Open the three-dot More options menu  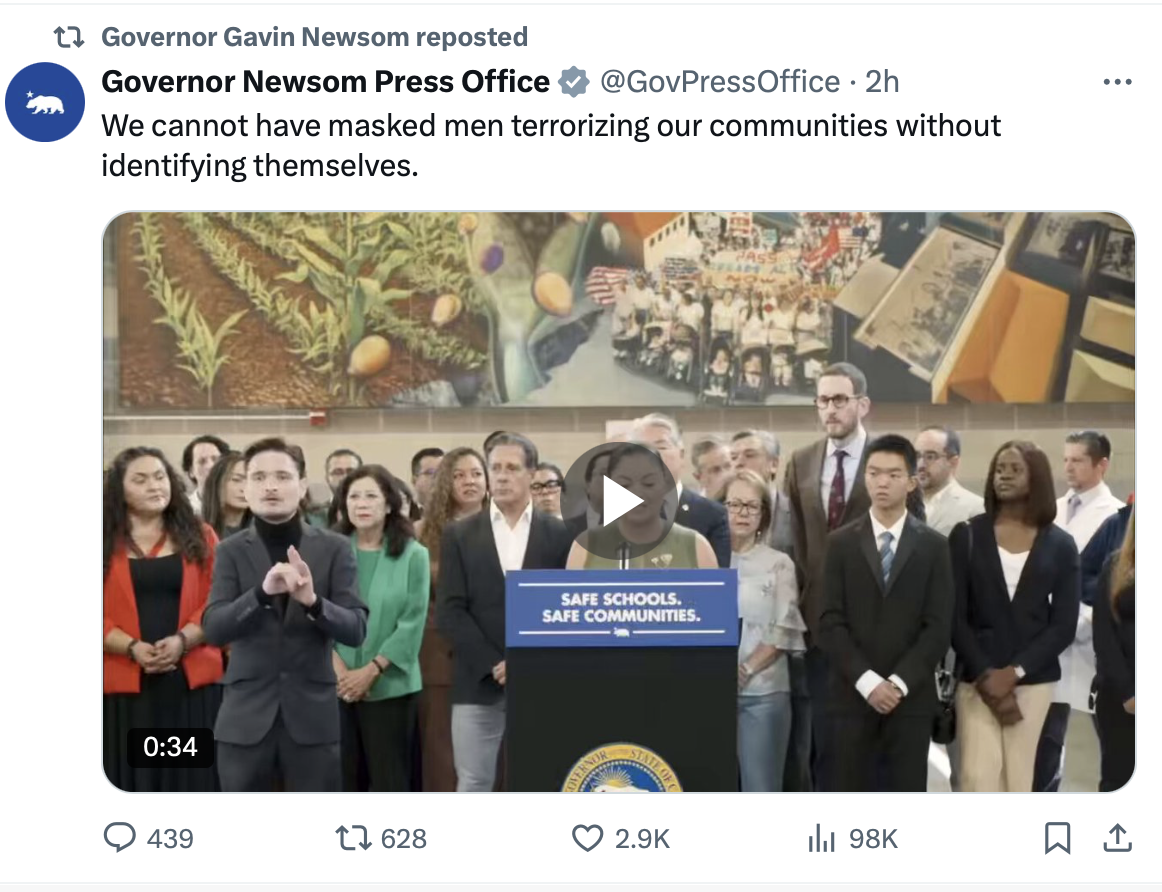[x=1116, y=82]
